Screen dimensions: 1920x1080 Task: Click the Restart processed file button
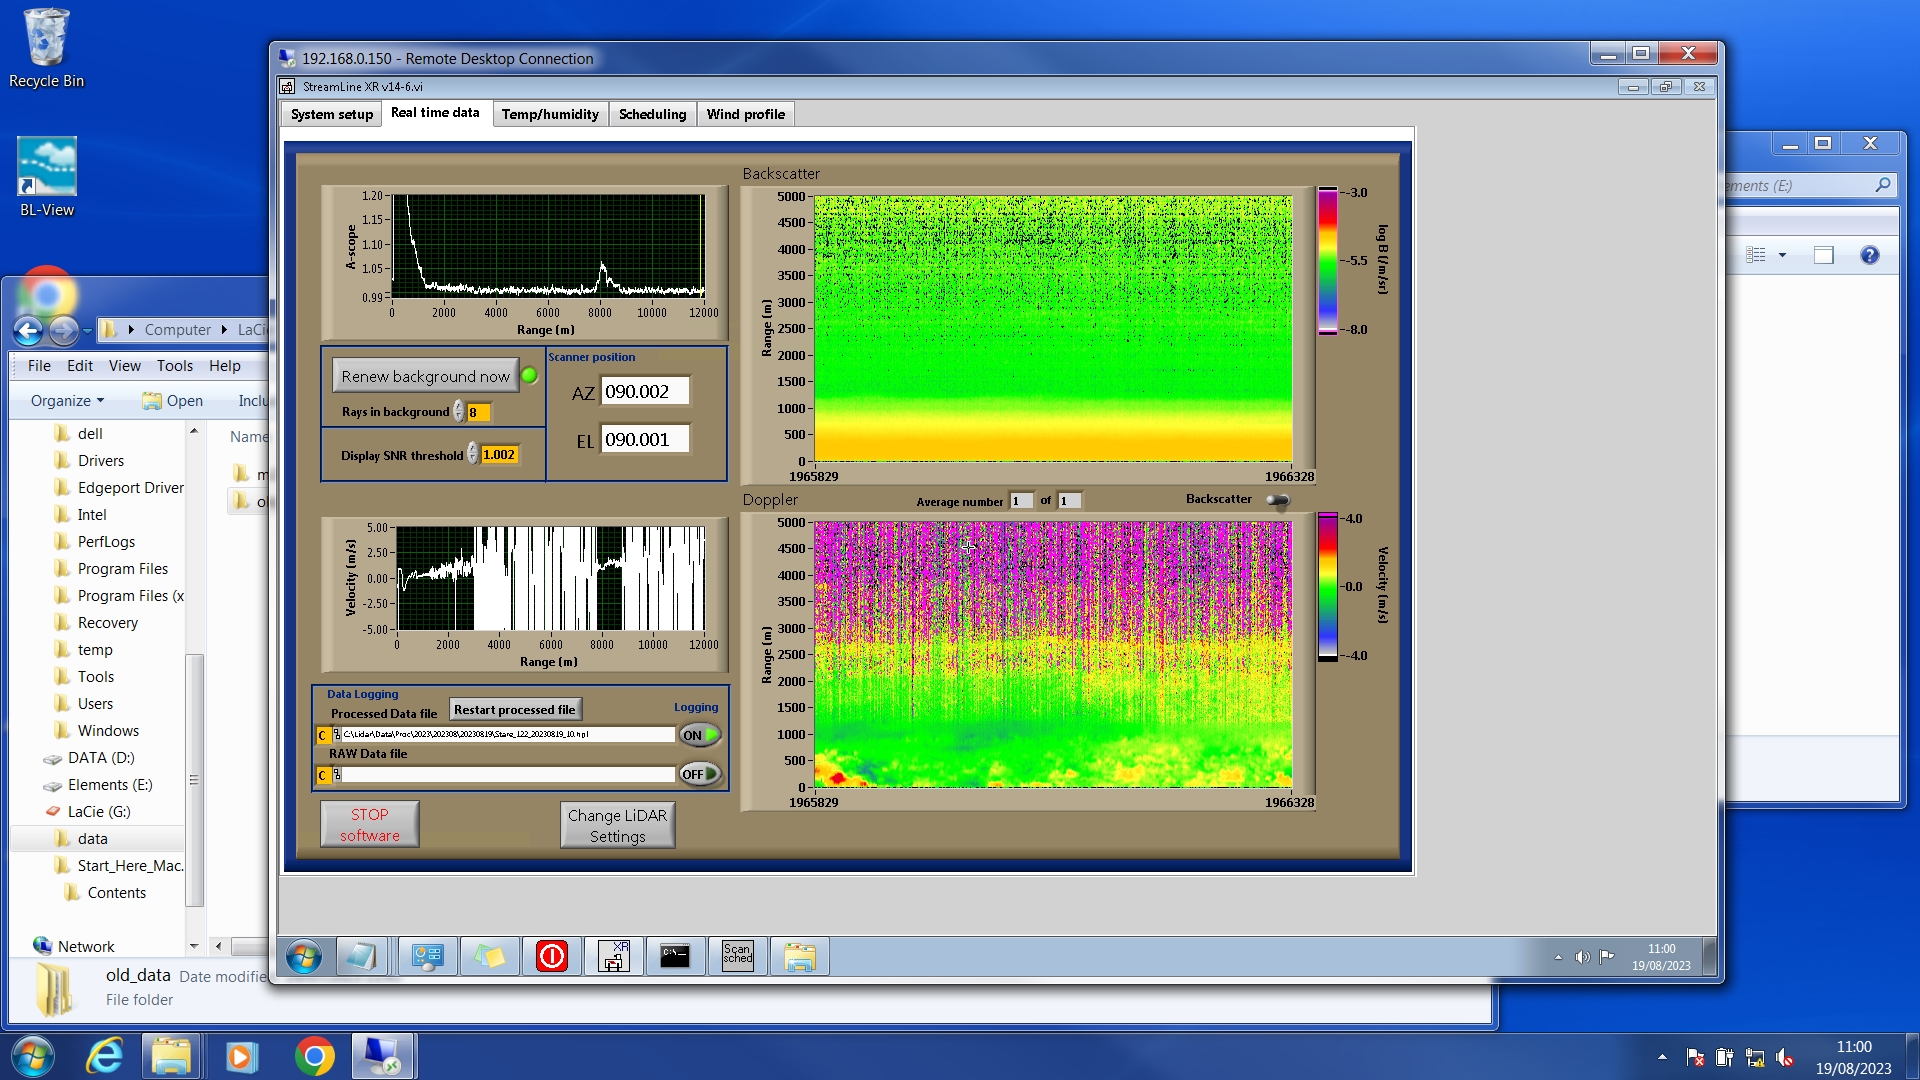click(x=514, y=710)
